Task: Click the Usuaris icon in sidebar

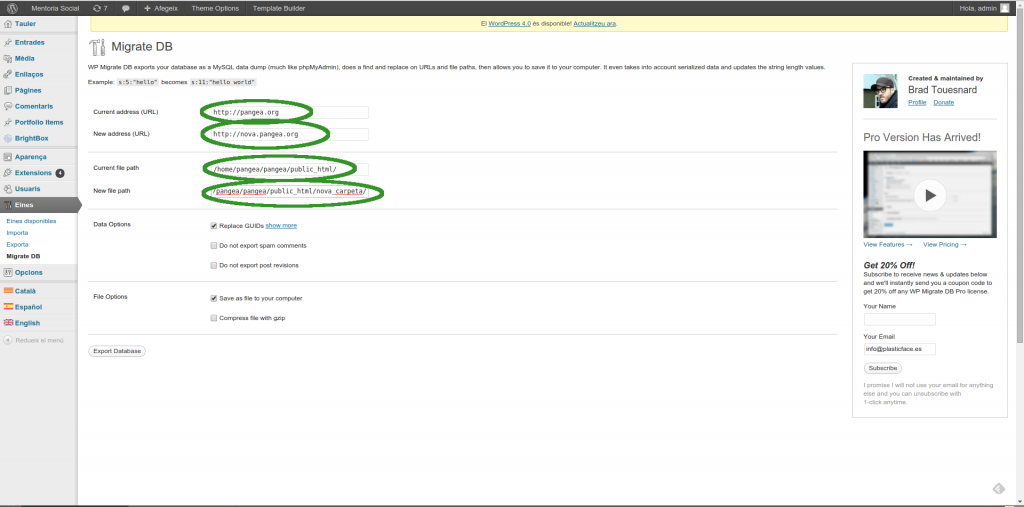Action: [x=7, y=189]
